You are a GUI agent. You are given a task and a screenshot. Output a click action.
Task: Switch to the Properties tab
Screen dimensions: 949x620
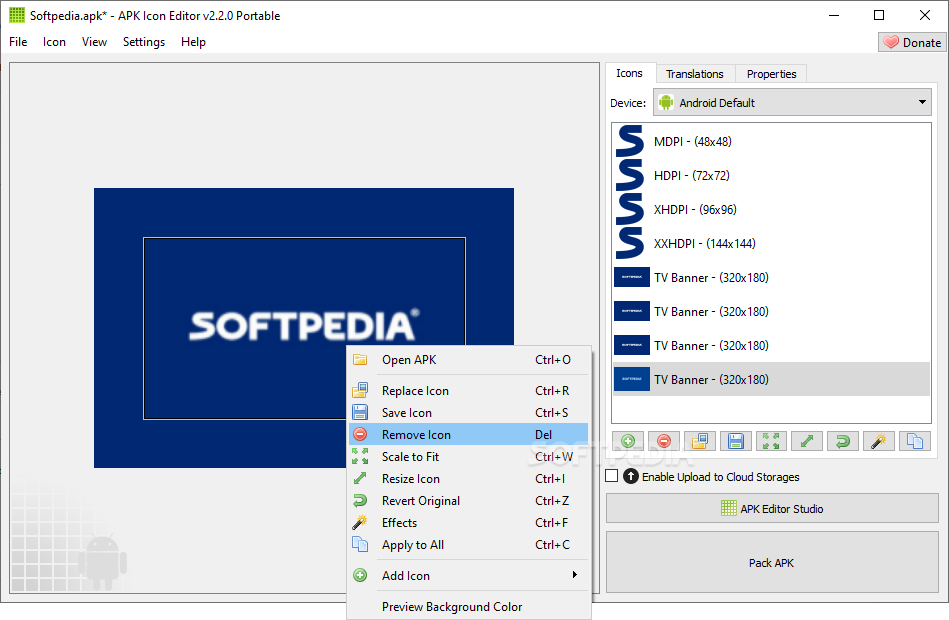pos(771,74)
